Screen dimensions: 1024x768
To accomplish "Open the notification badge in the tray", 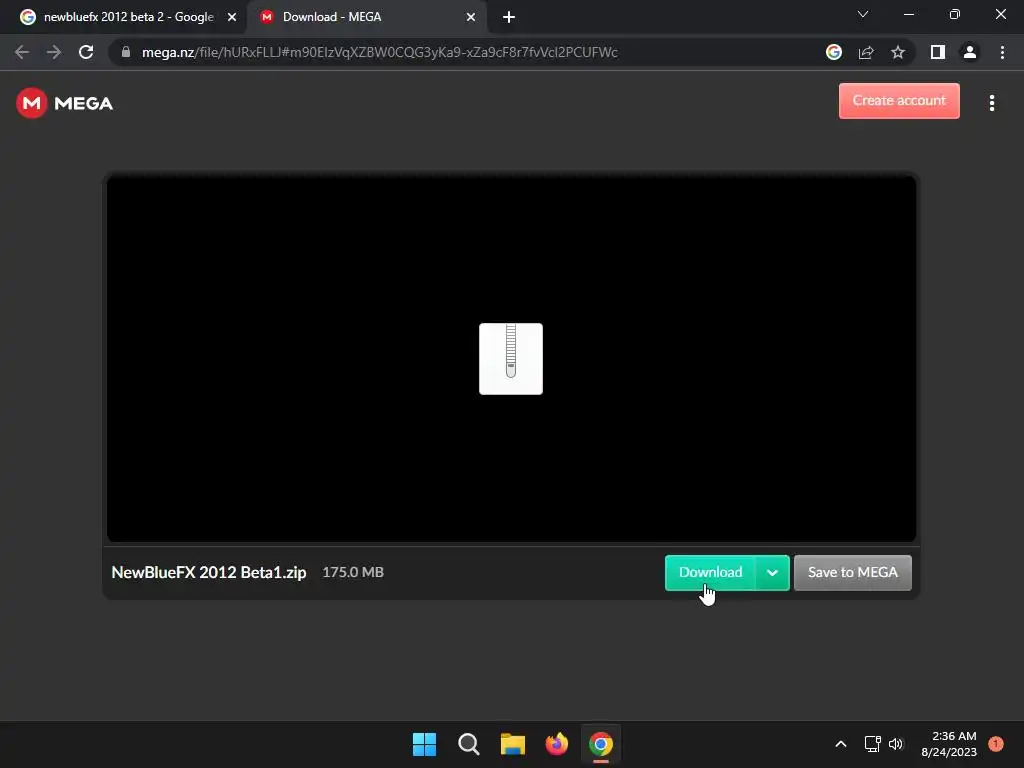I will 996,744.
